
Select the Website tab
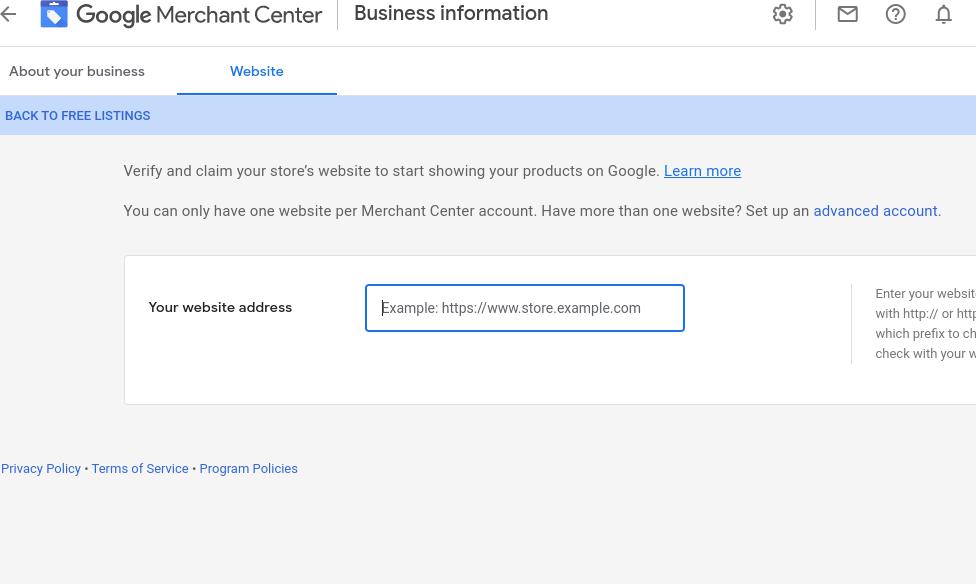click(x=257, y=71)
